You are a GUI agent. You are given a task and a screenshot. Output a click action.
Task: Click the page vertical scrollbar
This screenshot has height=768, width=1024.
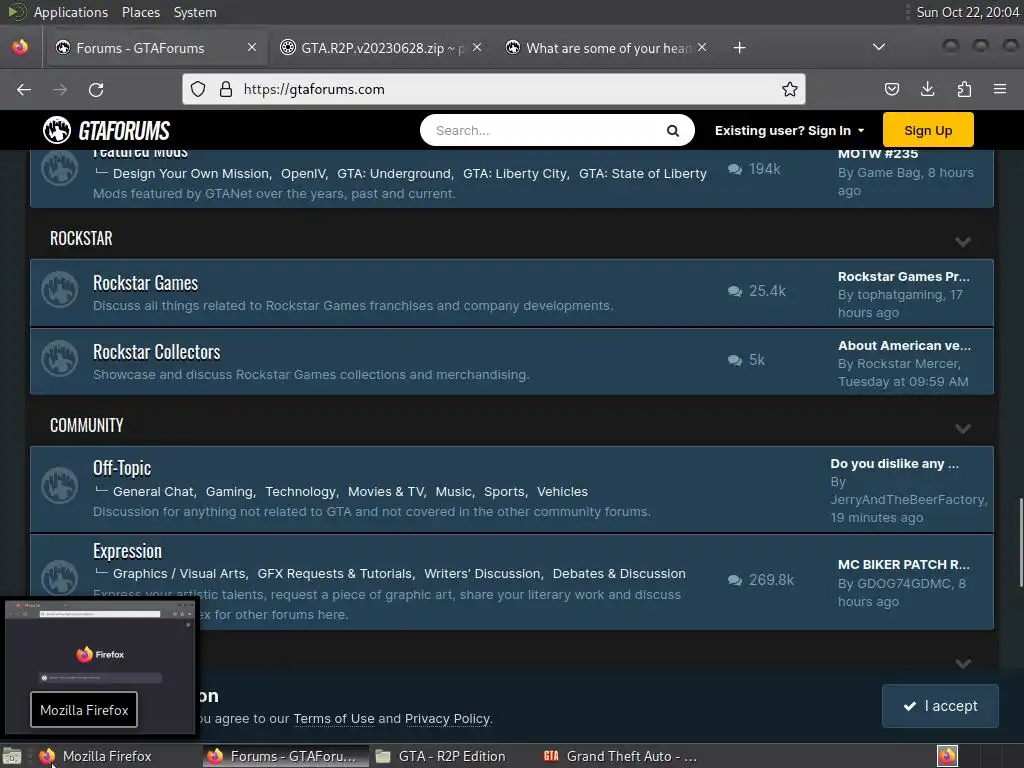(x=1020, y=542)
